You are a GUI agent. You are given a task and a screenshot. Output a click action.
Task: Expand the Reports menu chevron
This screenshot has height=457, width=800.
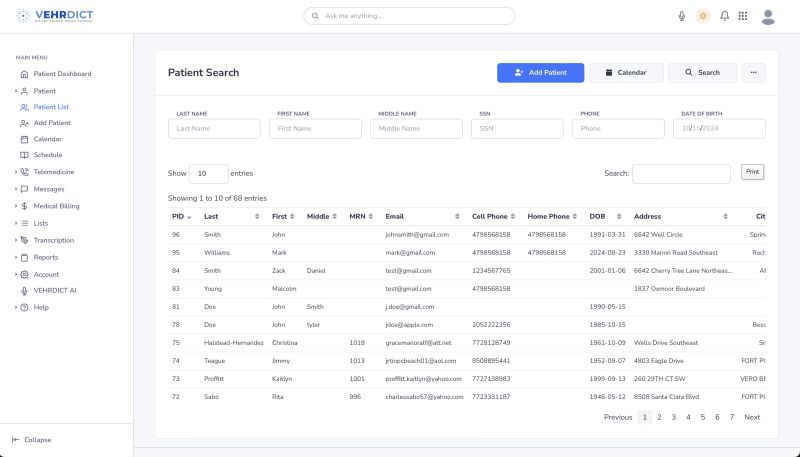[x=16, y=258]
